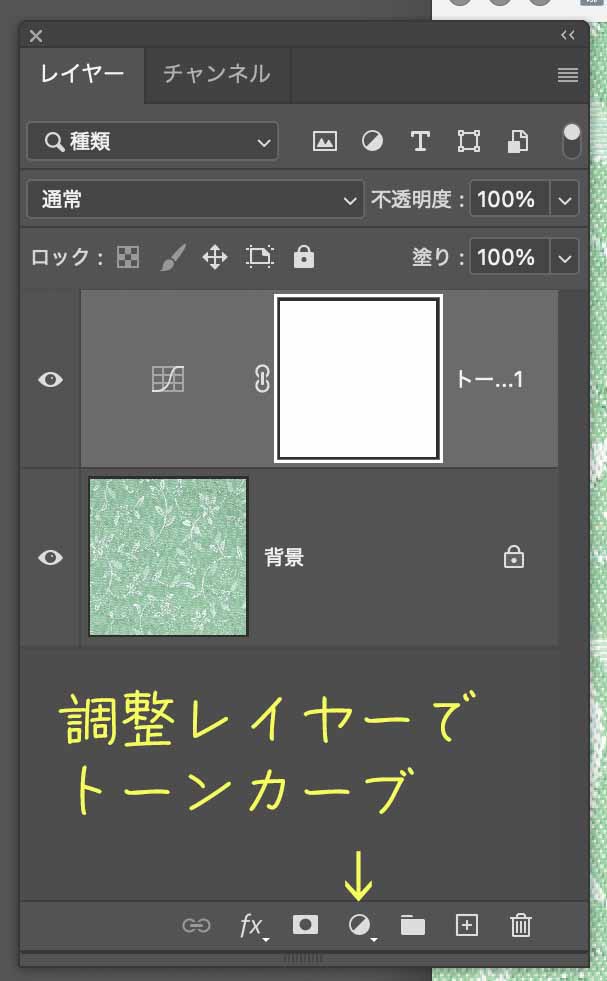Click the 塗り fill percentage field

[x=507, y=257]
